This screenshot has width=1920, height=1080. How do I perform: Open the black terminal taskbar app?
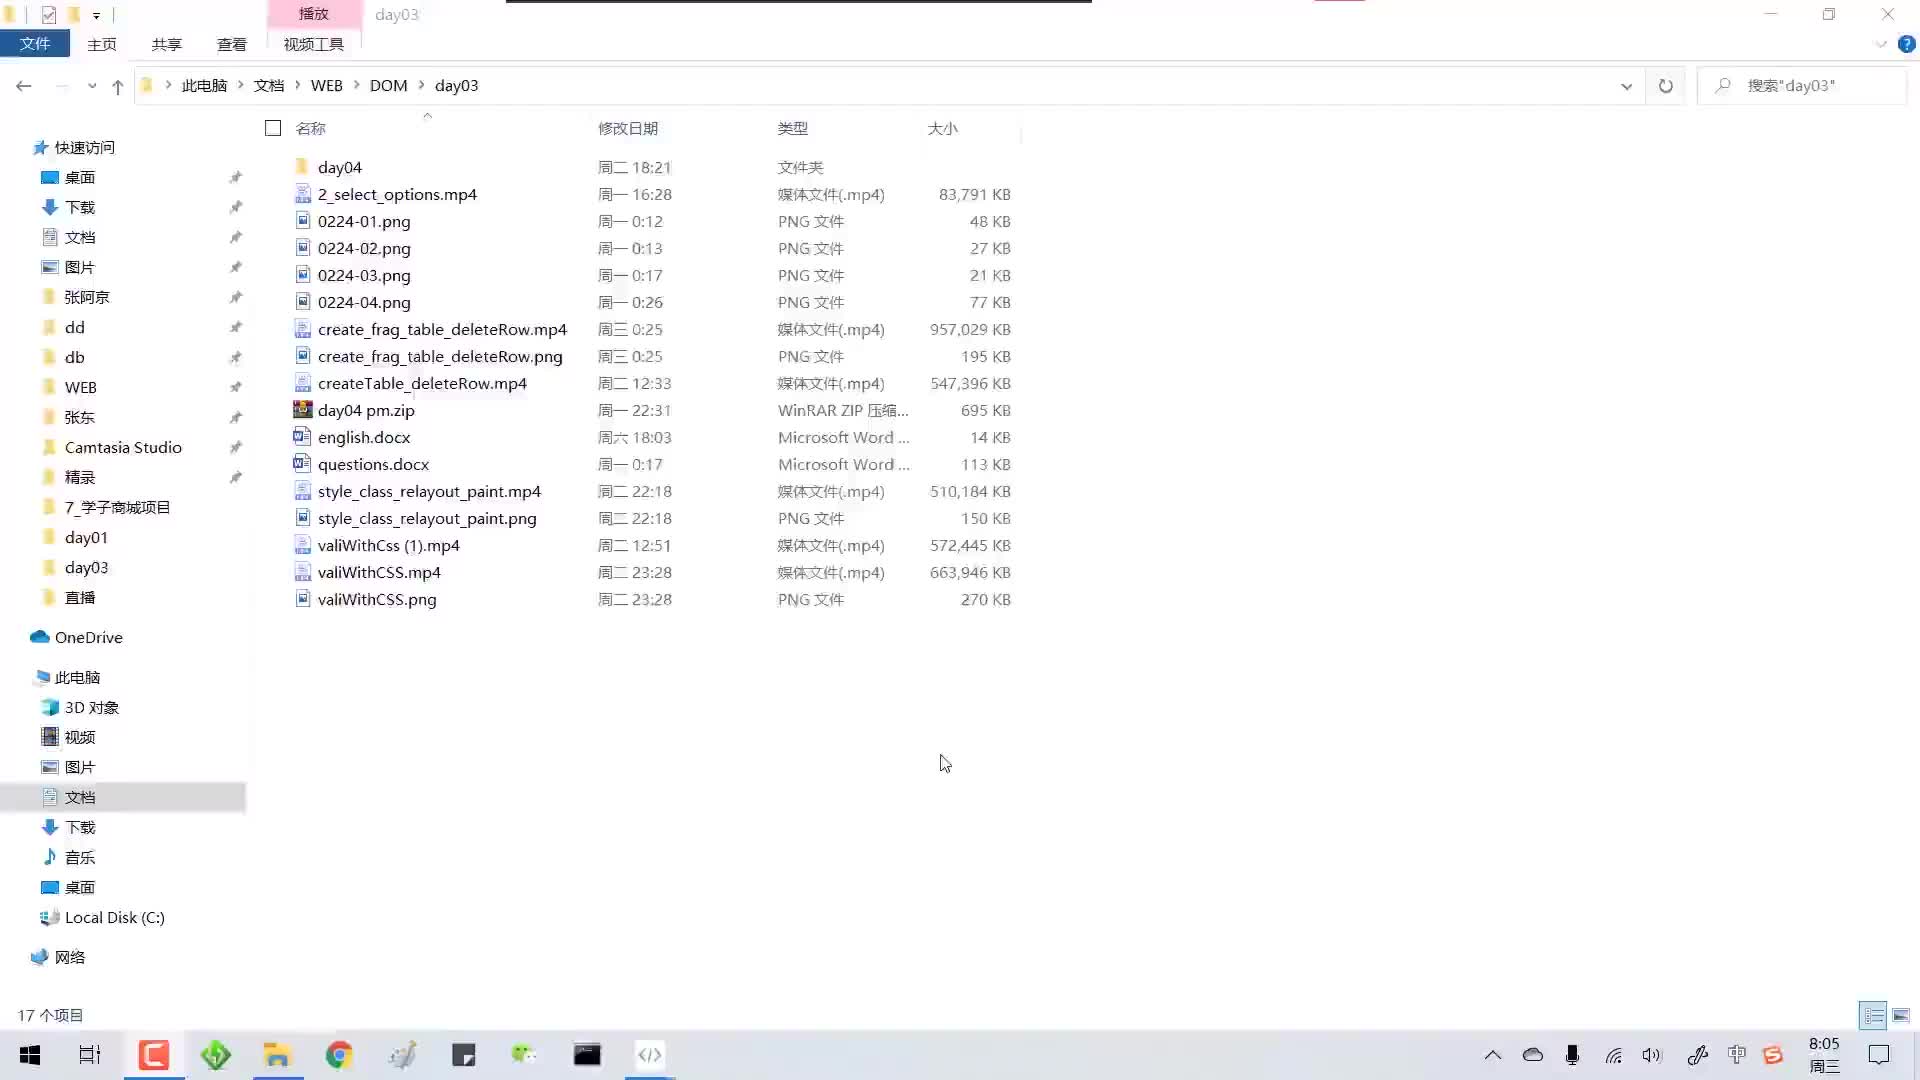[587, 1055]
